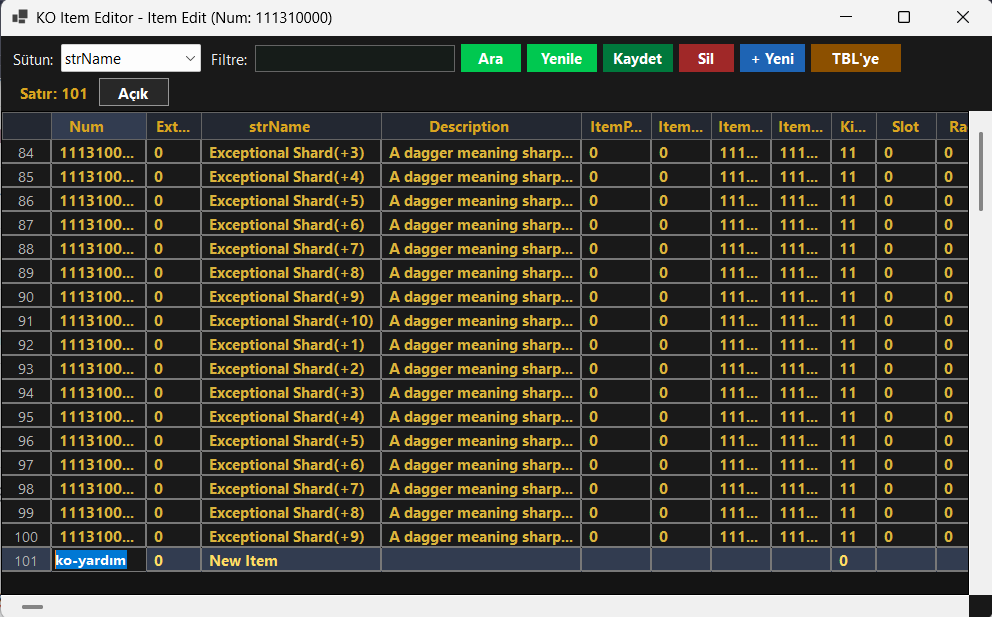
Task: Open the Sütun column dropdown
Action: point(131,58)
